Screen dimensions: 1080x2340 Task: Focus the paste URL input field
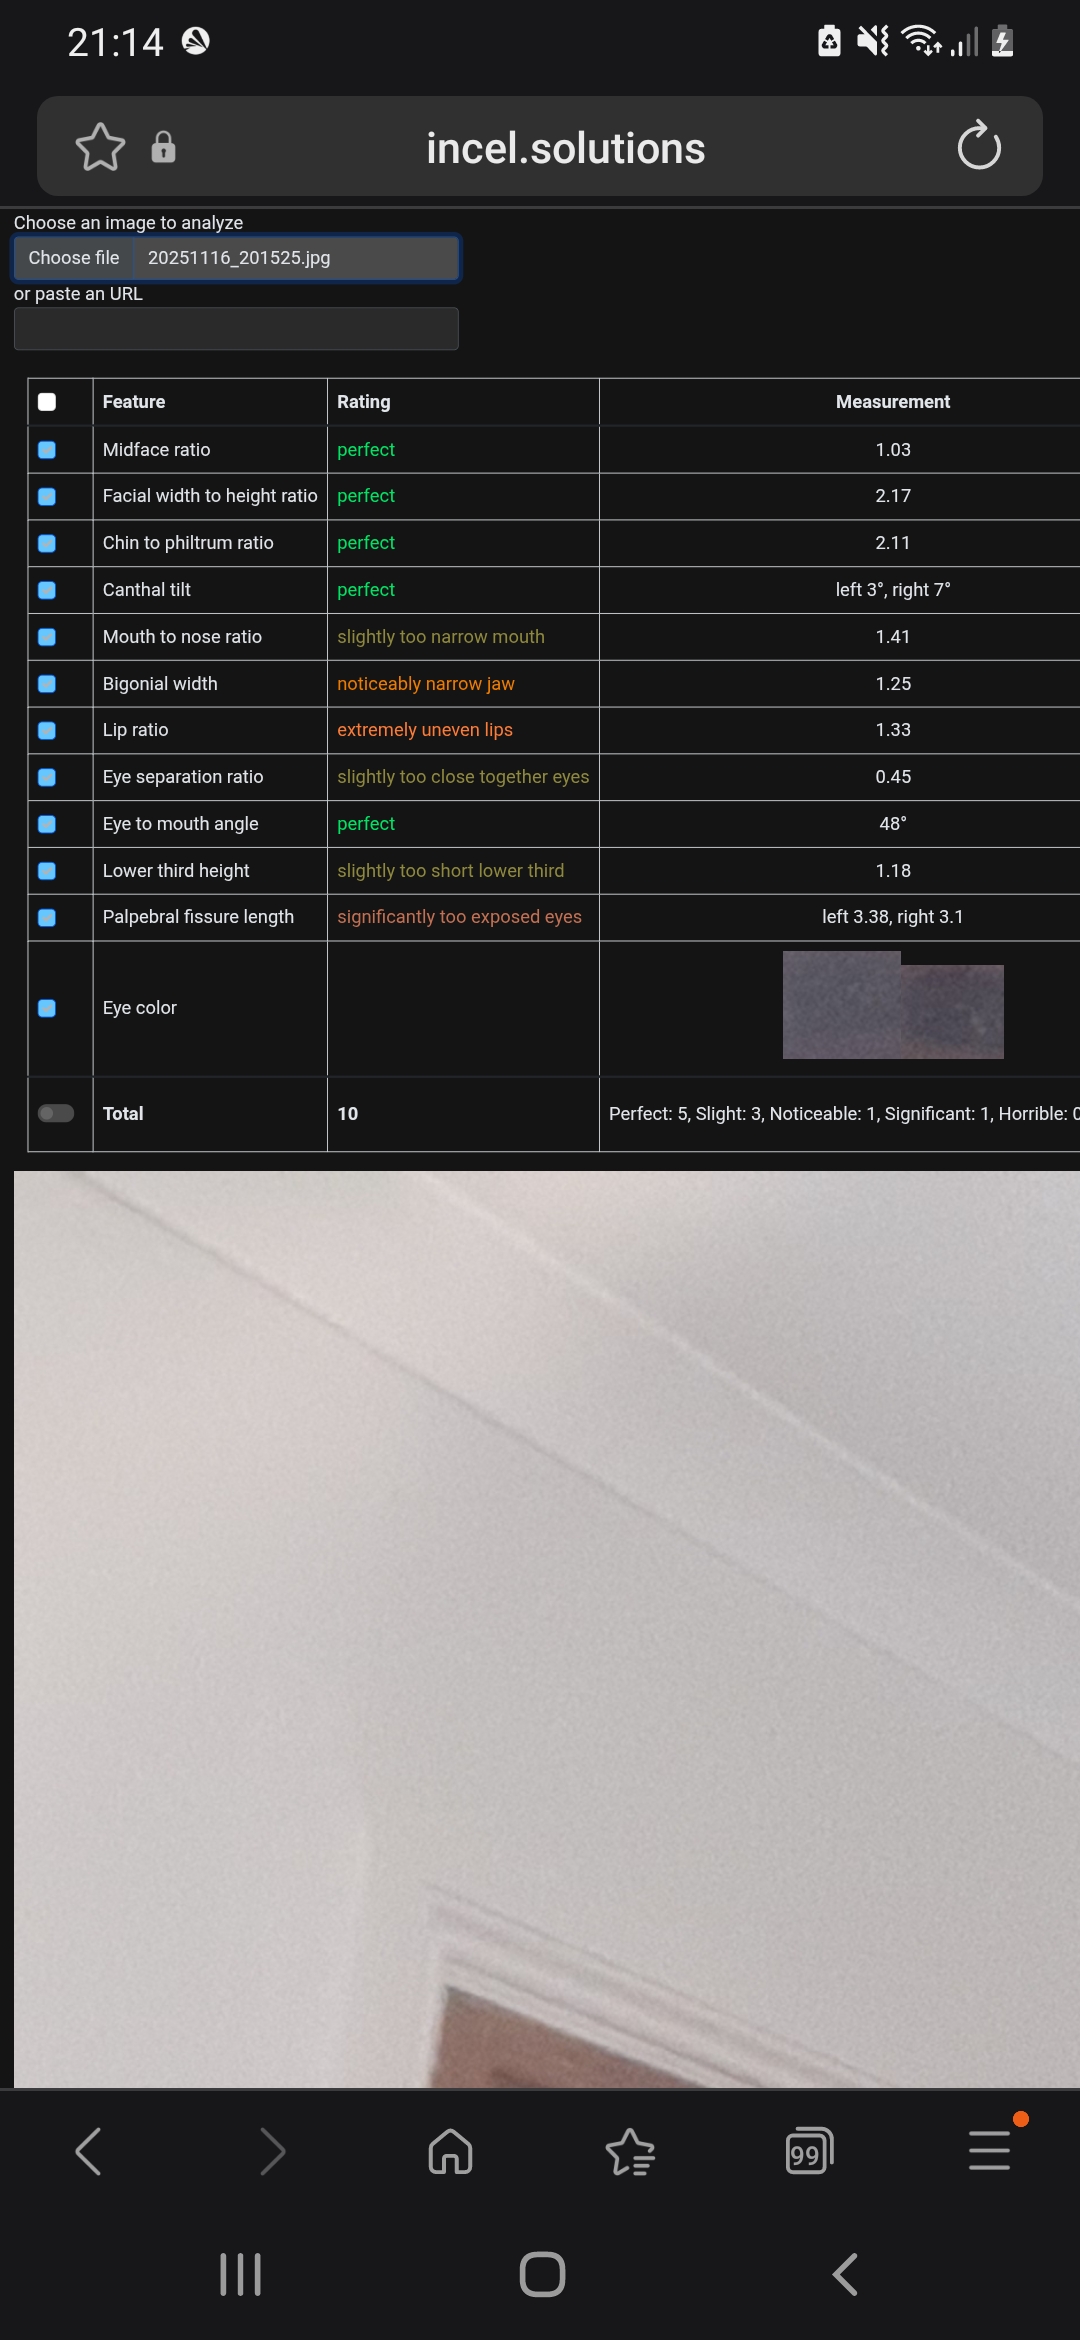tap(236, 329)
